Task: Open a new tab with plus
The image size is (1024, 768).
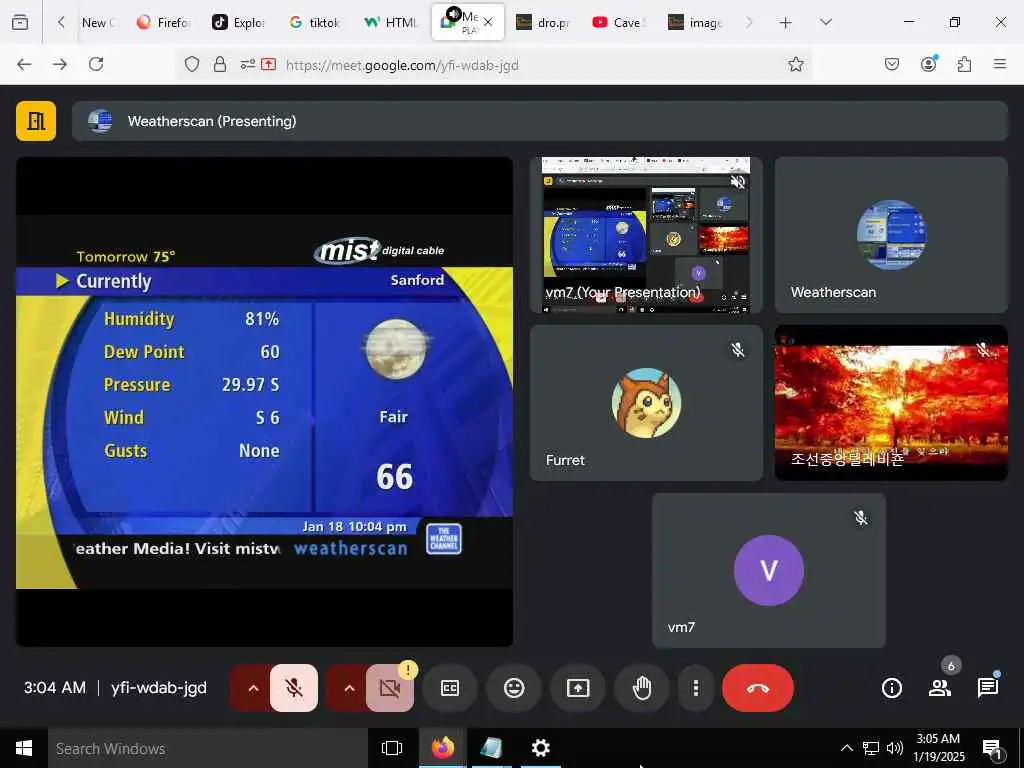Action: [786, 23]
